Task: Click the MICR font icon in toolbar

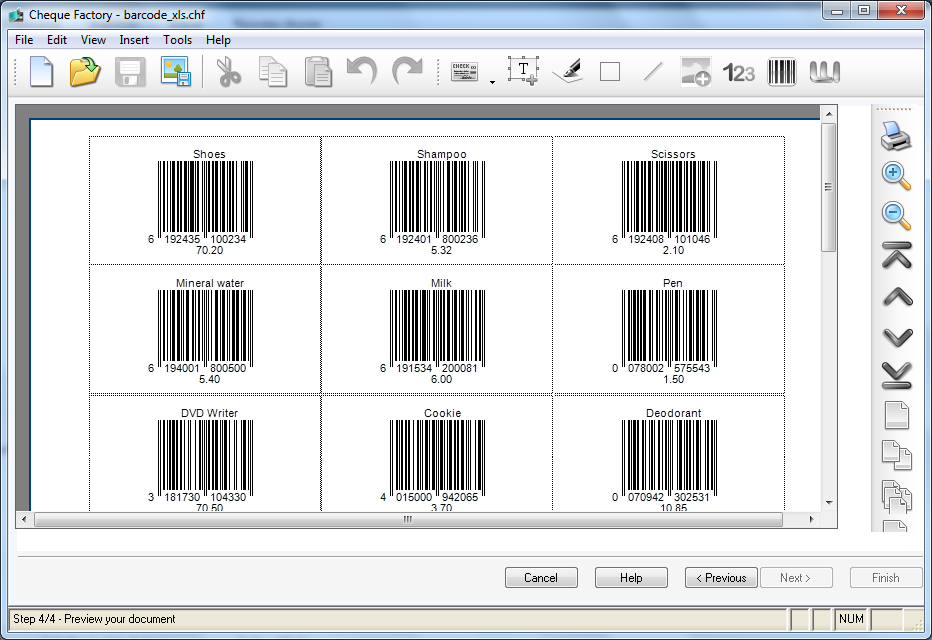Action: tap(825, 72)
